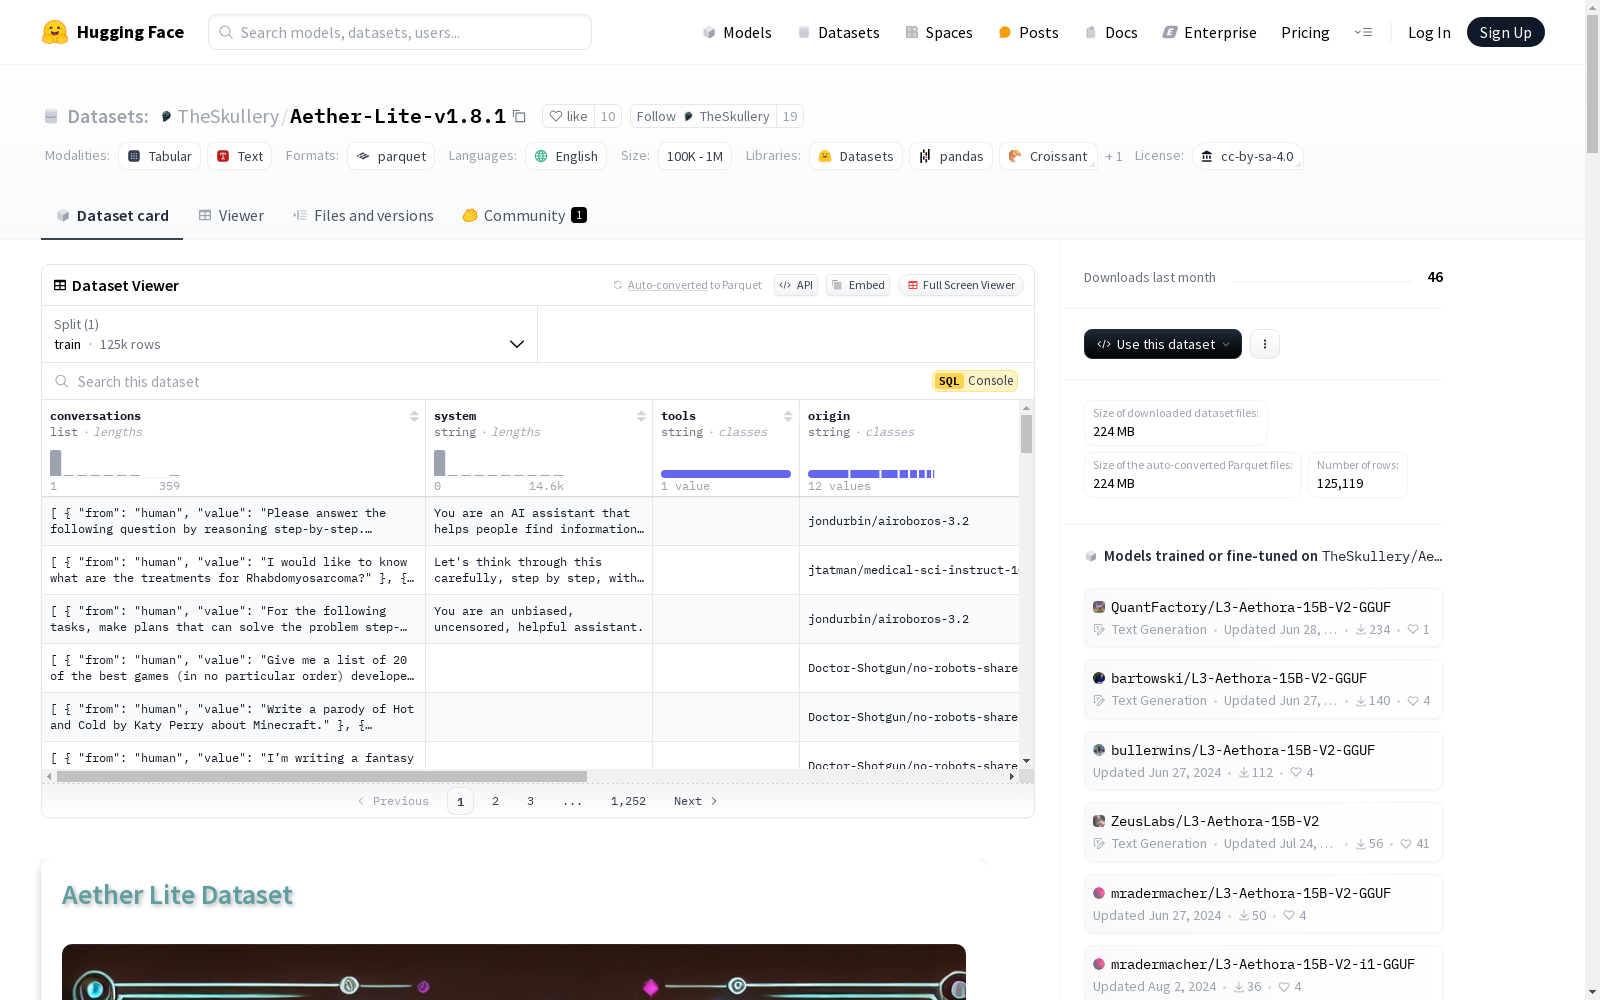Click the QuantFactory model avatar icon

[x=1099, y=607]
